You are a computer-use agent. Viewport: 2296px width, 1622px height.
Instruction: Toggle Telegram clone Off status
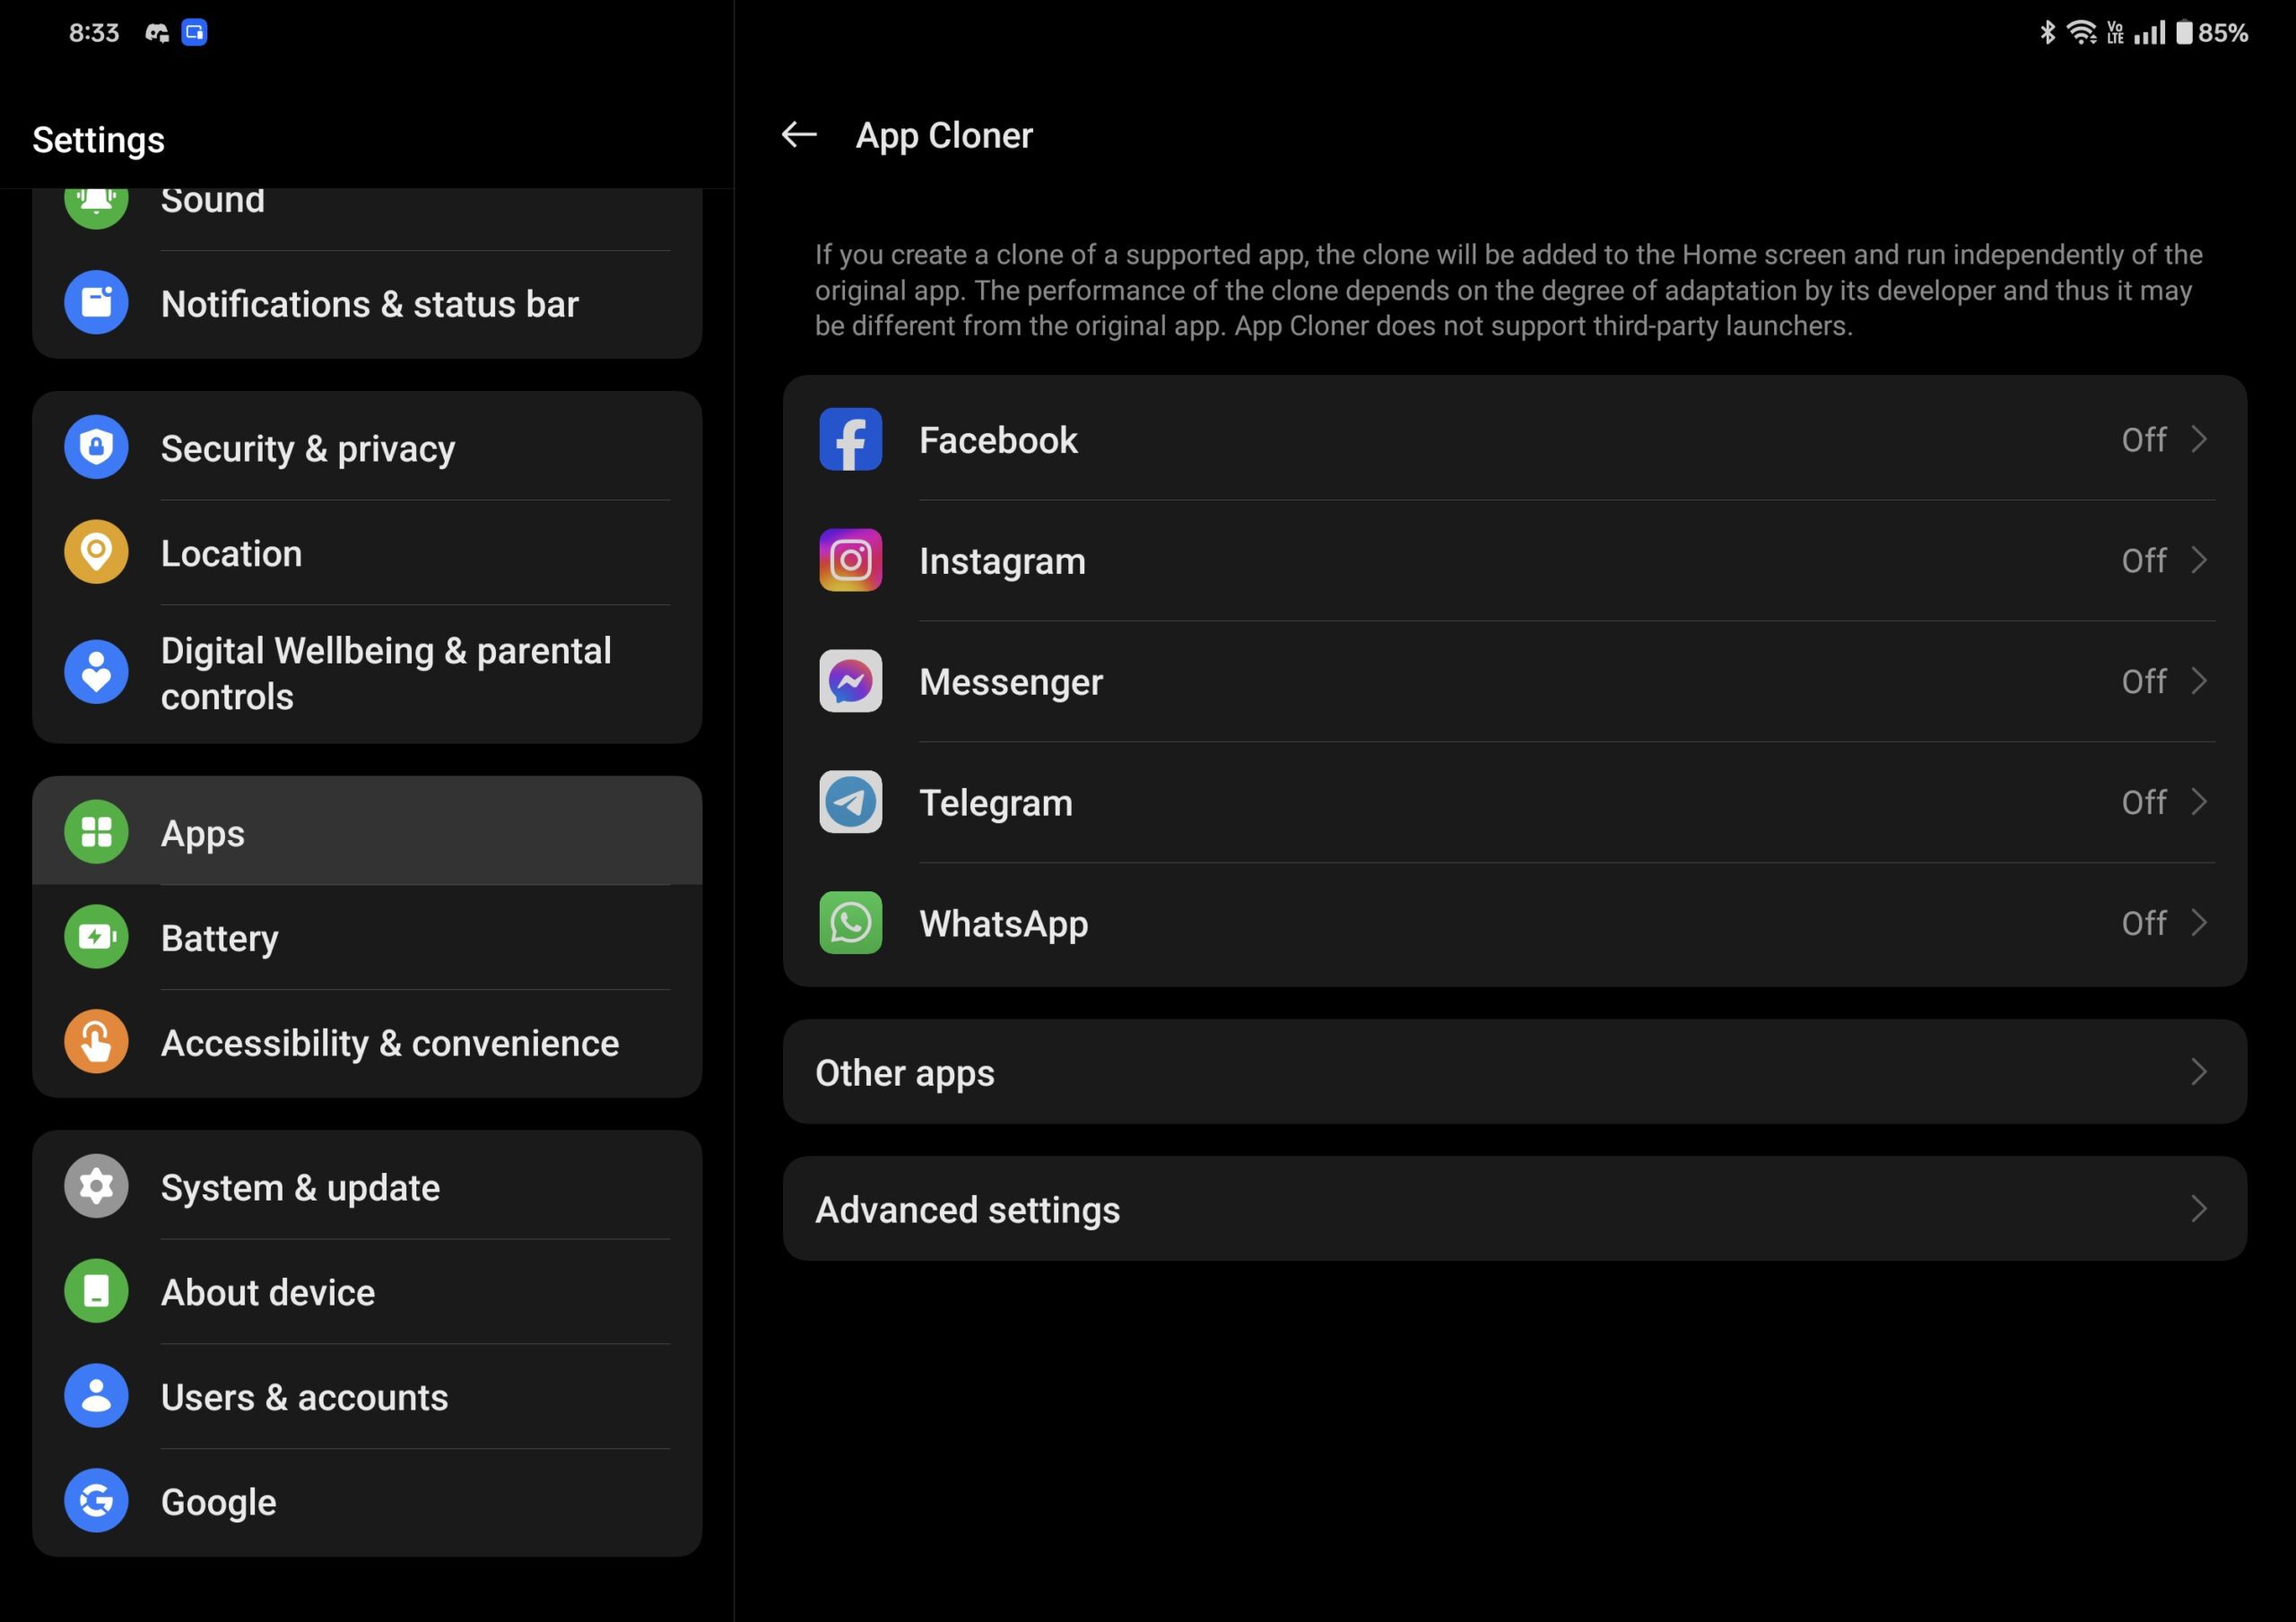[x=2143, y=802]
